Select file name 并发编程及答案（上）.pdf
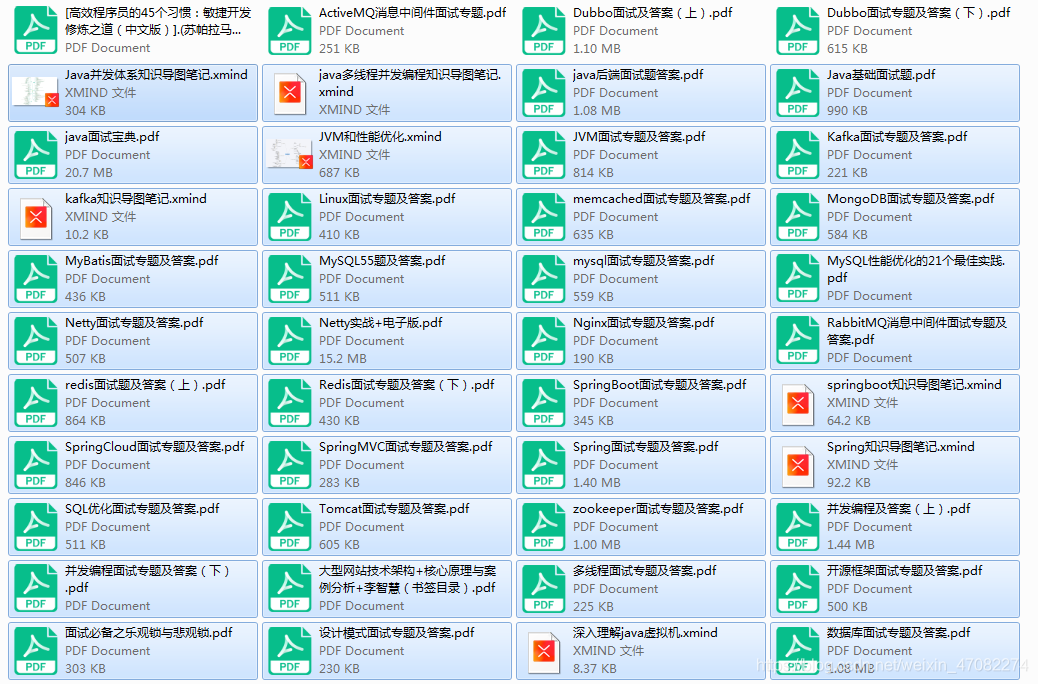The width and height of the screenshot is (1038, 684). [898, 509]
